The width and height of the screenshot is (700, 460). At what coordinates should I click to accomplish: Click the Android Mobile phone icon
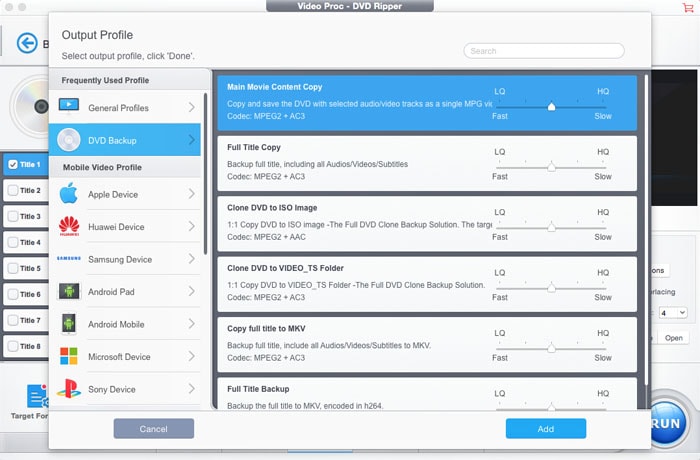[x=69, y=324]
